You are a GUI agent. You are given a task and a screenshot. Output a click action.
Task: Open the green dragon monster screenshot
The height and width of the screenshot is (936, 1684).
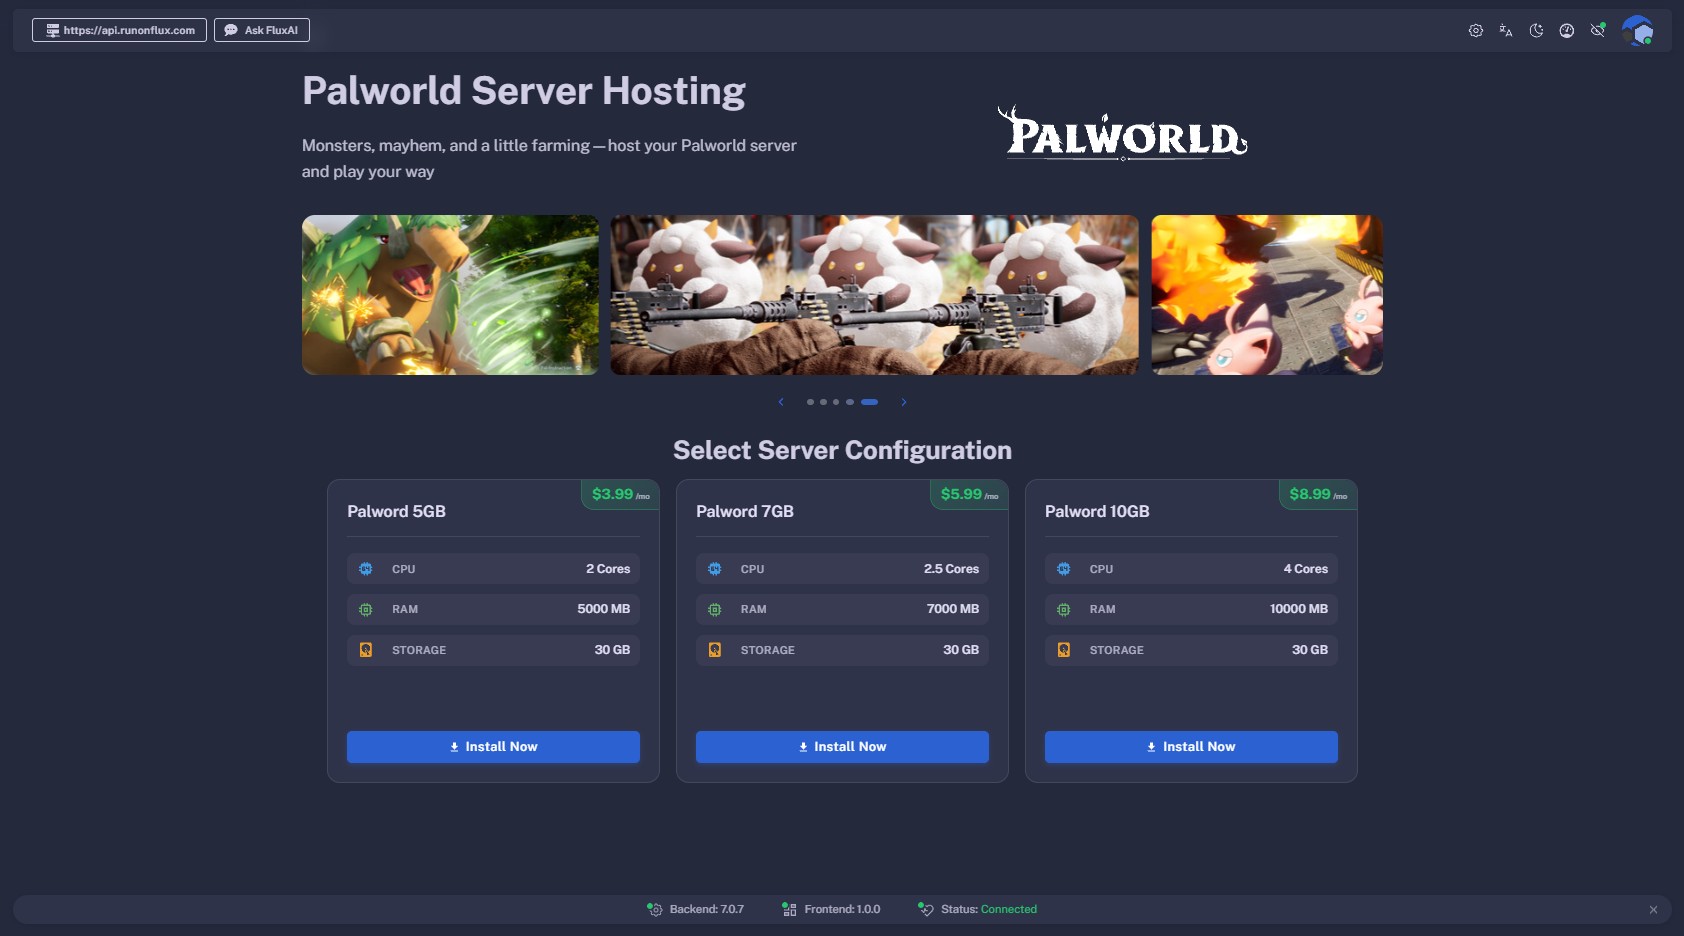[450, 295]
